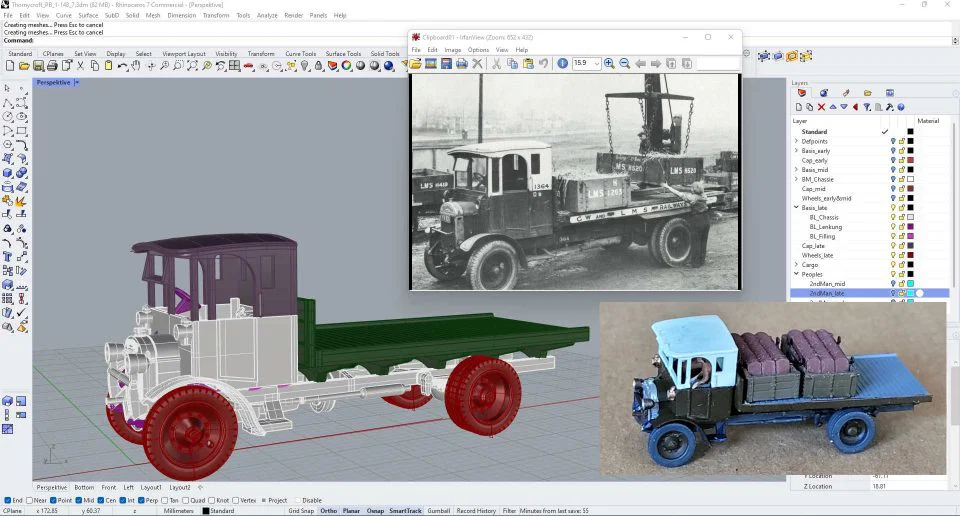Image resolution: width=960 pixels, height=516 pixels.
Task: Click the red delete layer X icon
Action: point(822,107)
